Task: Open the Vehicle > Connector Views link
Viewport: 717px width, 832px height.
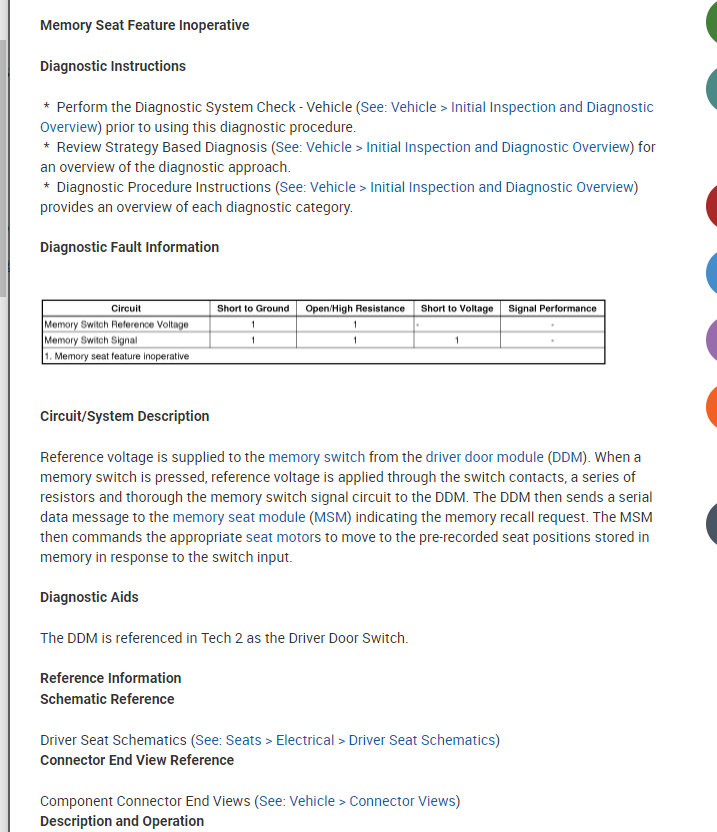Action: 358,801
